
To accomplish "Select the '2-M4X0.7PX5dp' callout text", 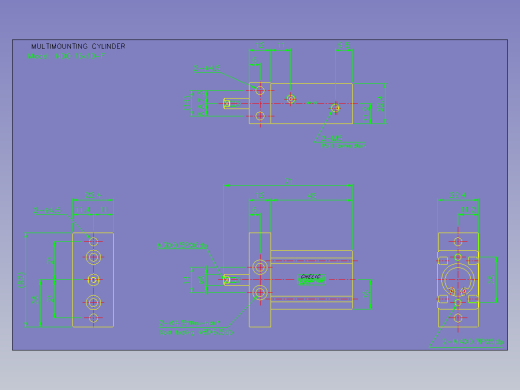I will tap(472, 342).
